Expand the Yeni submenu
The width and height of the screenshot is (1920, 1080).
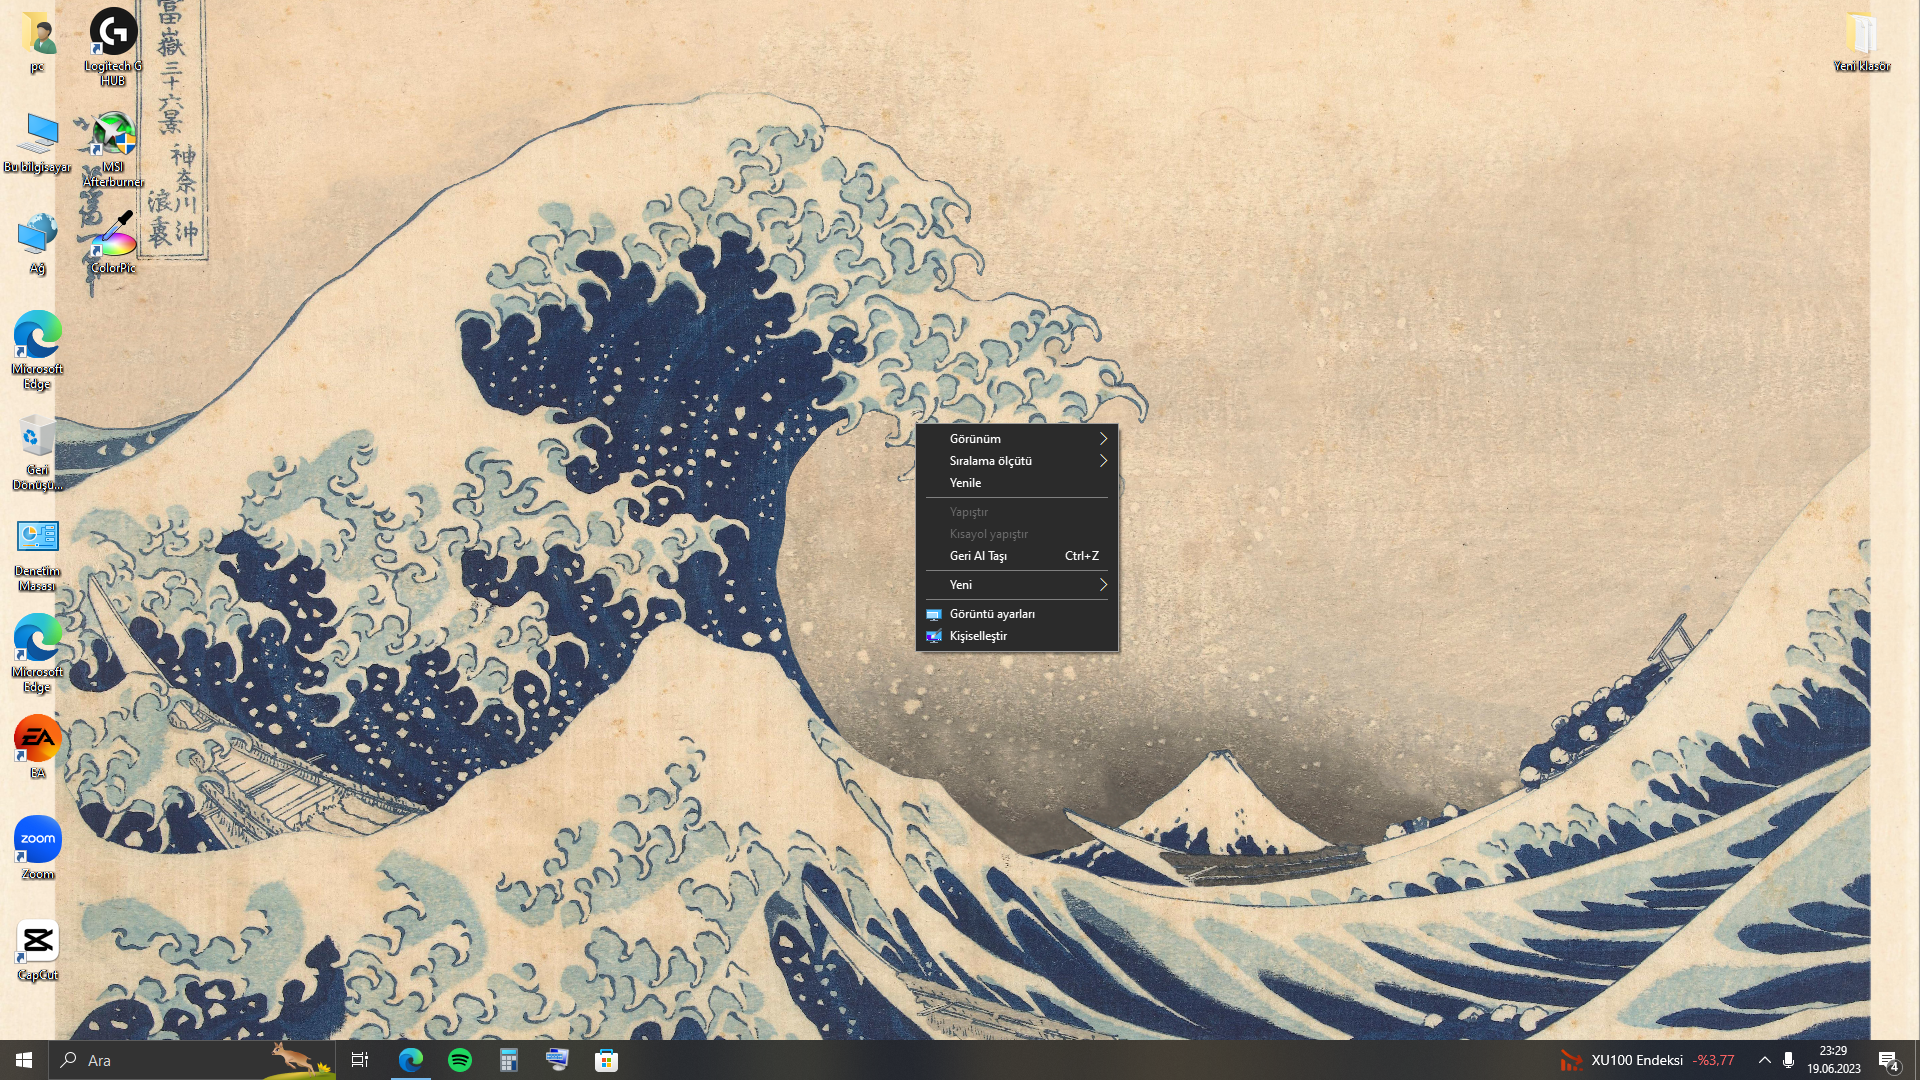click(1017, 585)
